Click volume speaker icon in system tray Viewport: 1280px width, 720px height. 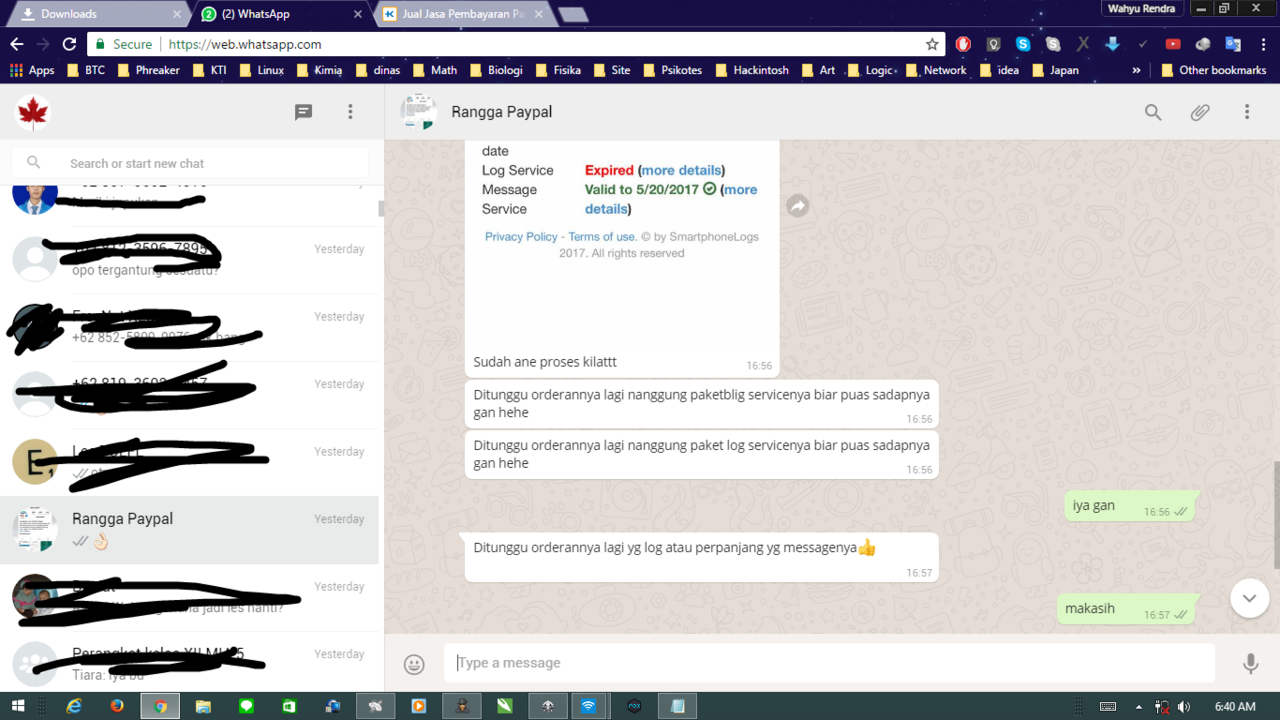pos(1184,707)
